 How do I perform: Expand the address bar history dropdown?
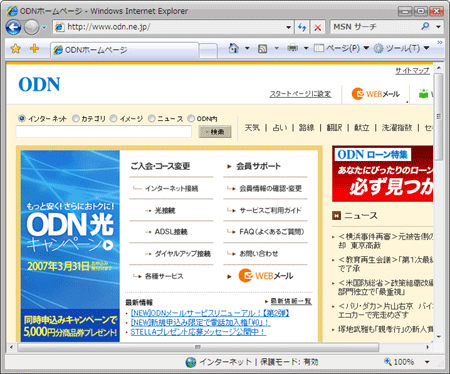click(x=289, y=27)
